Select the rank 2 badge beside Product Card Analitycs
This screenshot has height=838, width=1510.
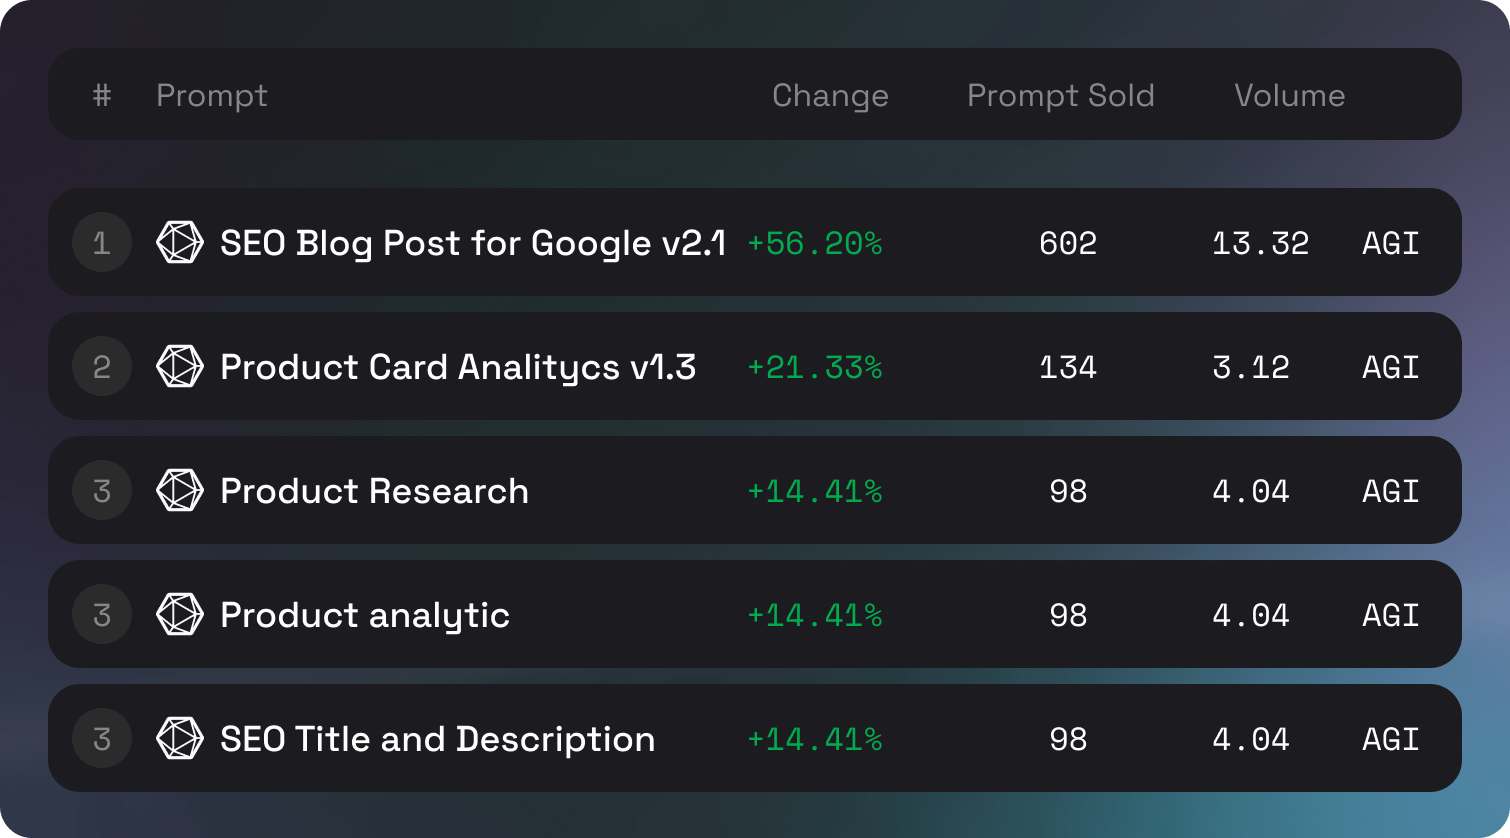[101, 366]
